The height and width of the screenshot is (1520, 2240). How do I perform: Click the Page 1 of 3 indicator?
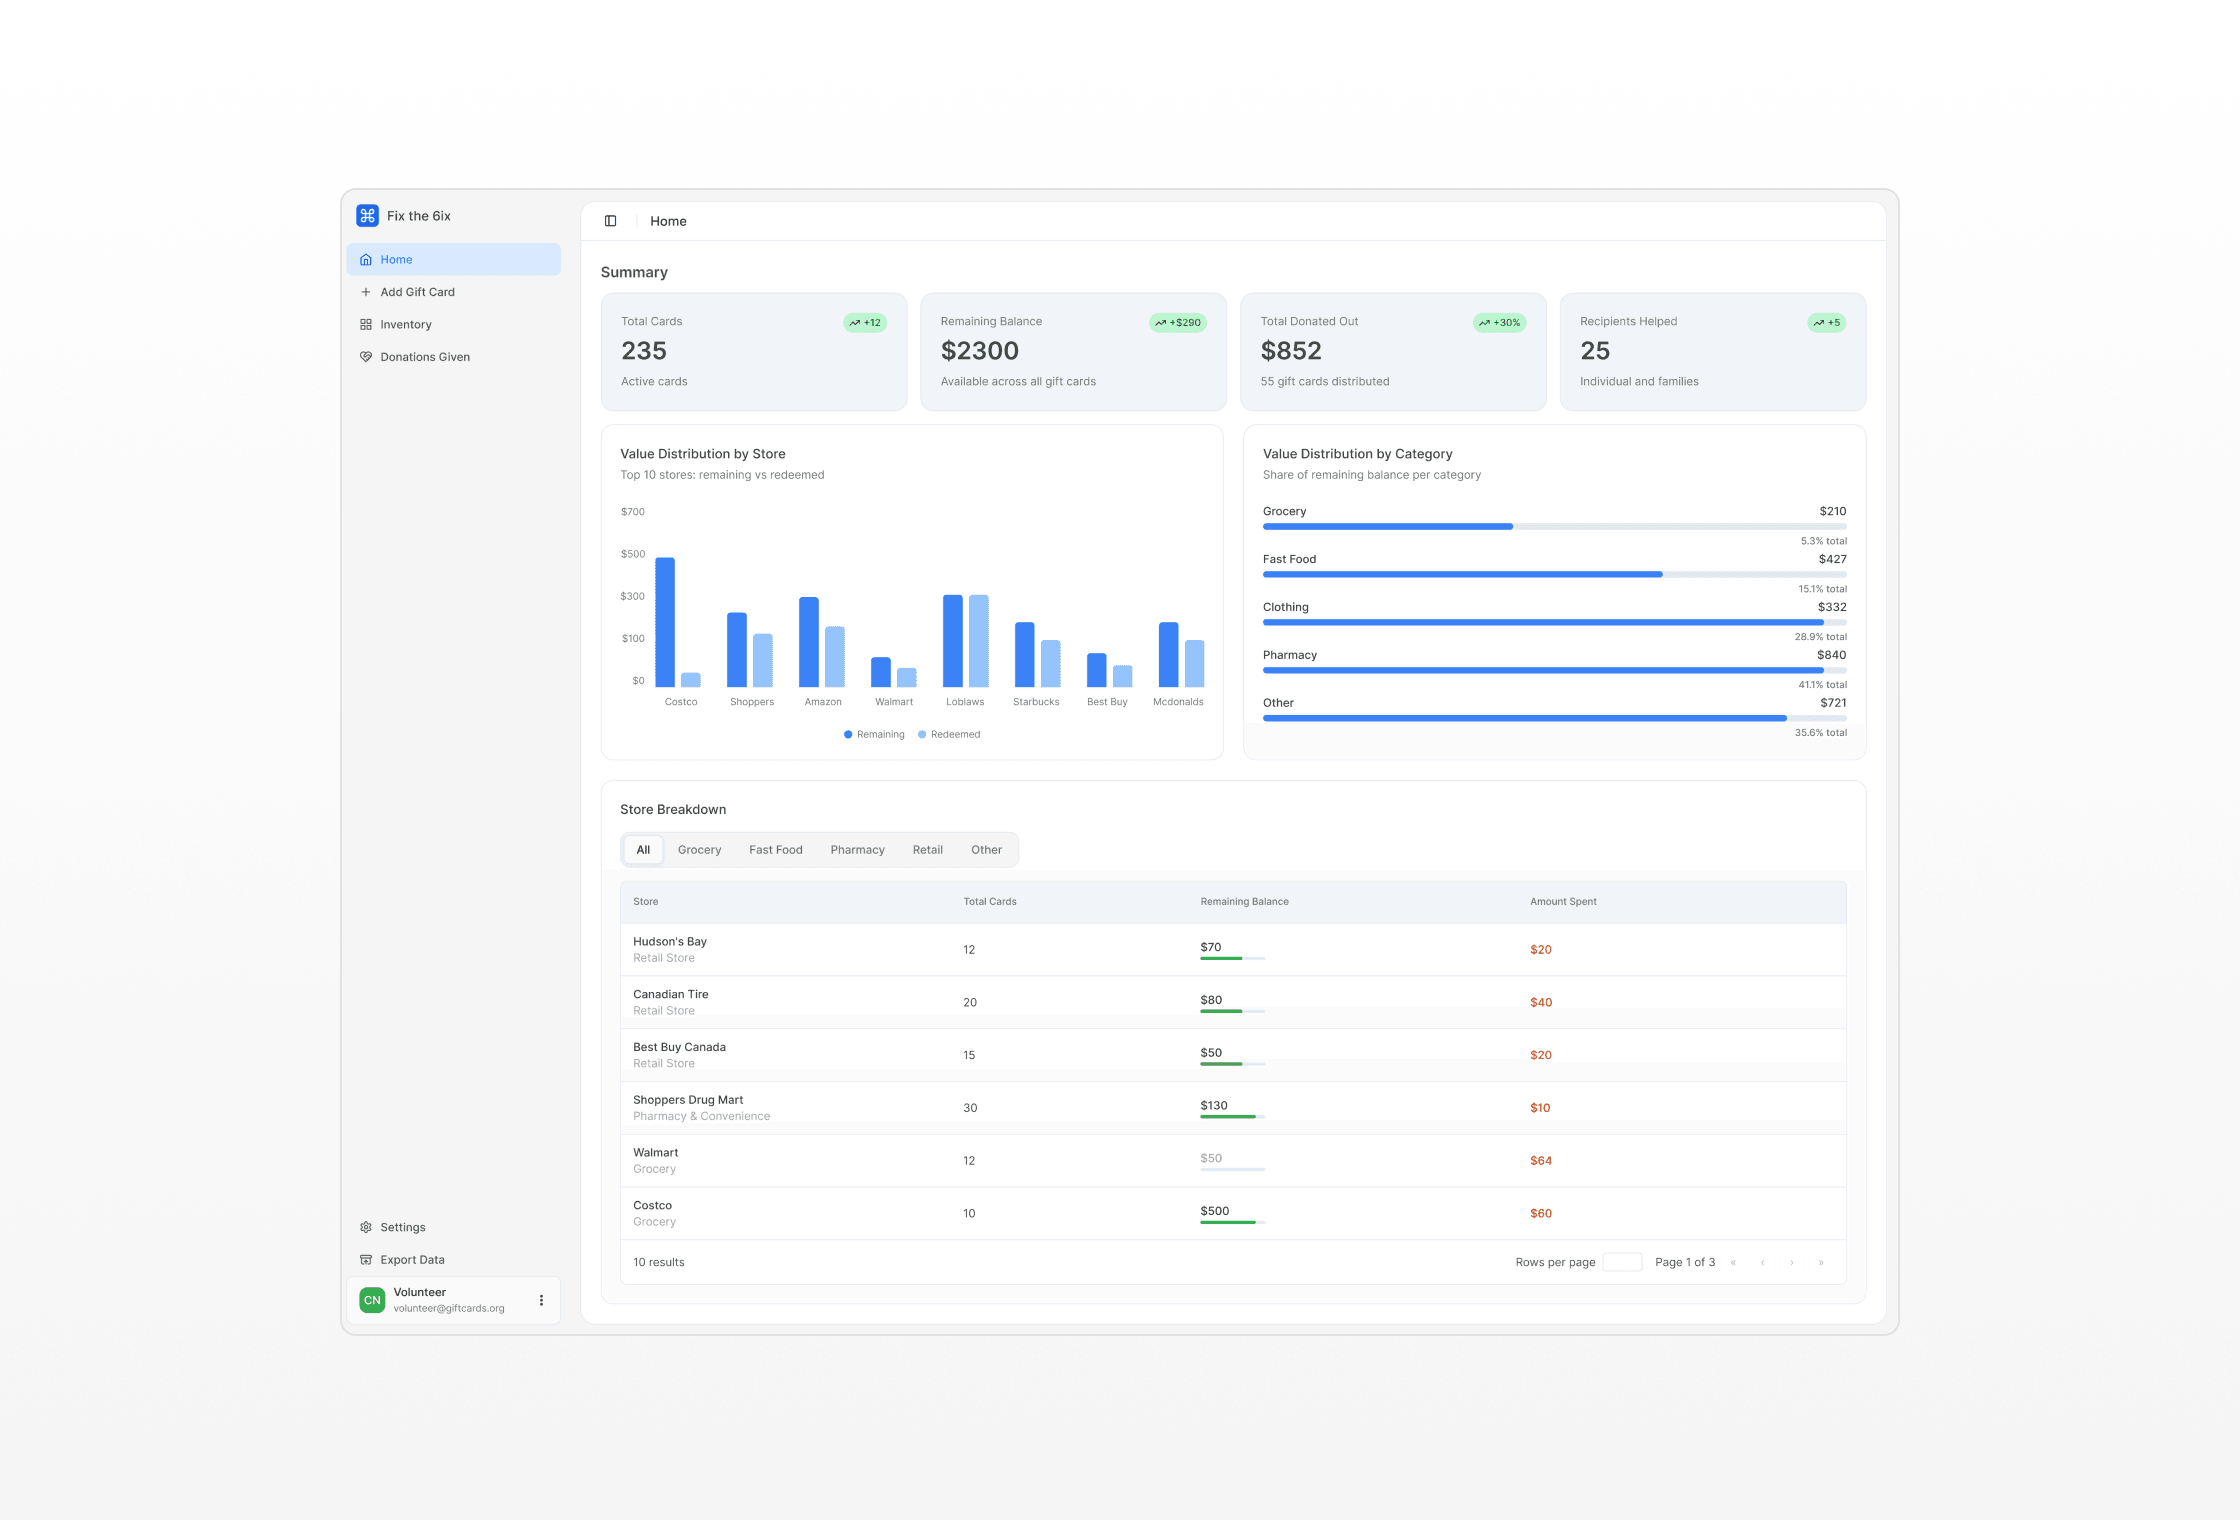1684,1262
